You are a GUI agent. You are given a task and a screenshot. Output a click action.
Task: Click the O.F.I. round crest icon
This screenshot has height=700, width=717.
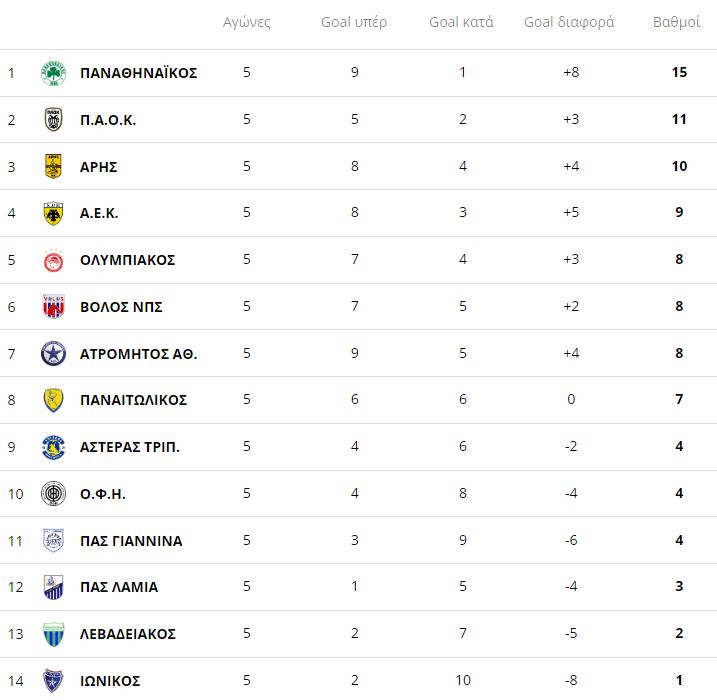tap(53, 494)
